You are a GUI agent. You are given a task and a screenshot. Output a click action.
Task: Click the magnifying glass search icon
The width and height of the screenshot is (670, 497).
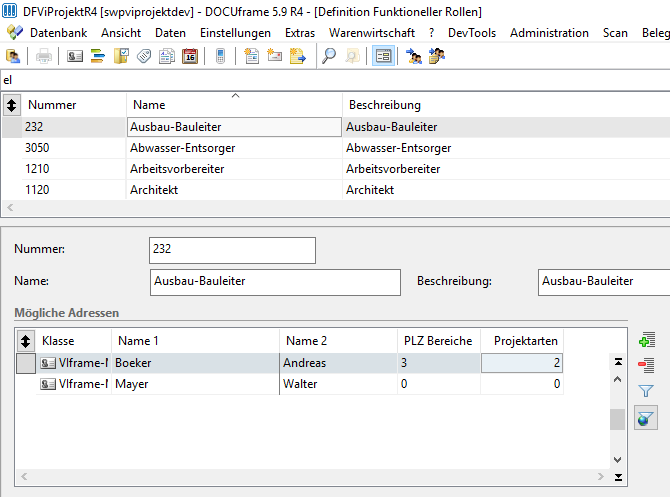pos(329,56)
